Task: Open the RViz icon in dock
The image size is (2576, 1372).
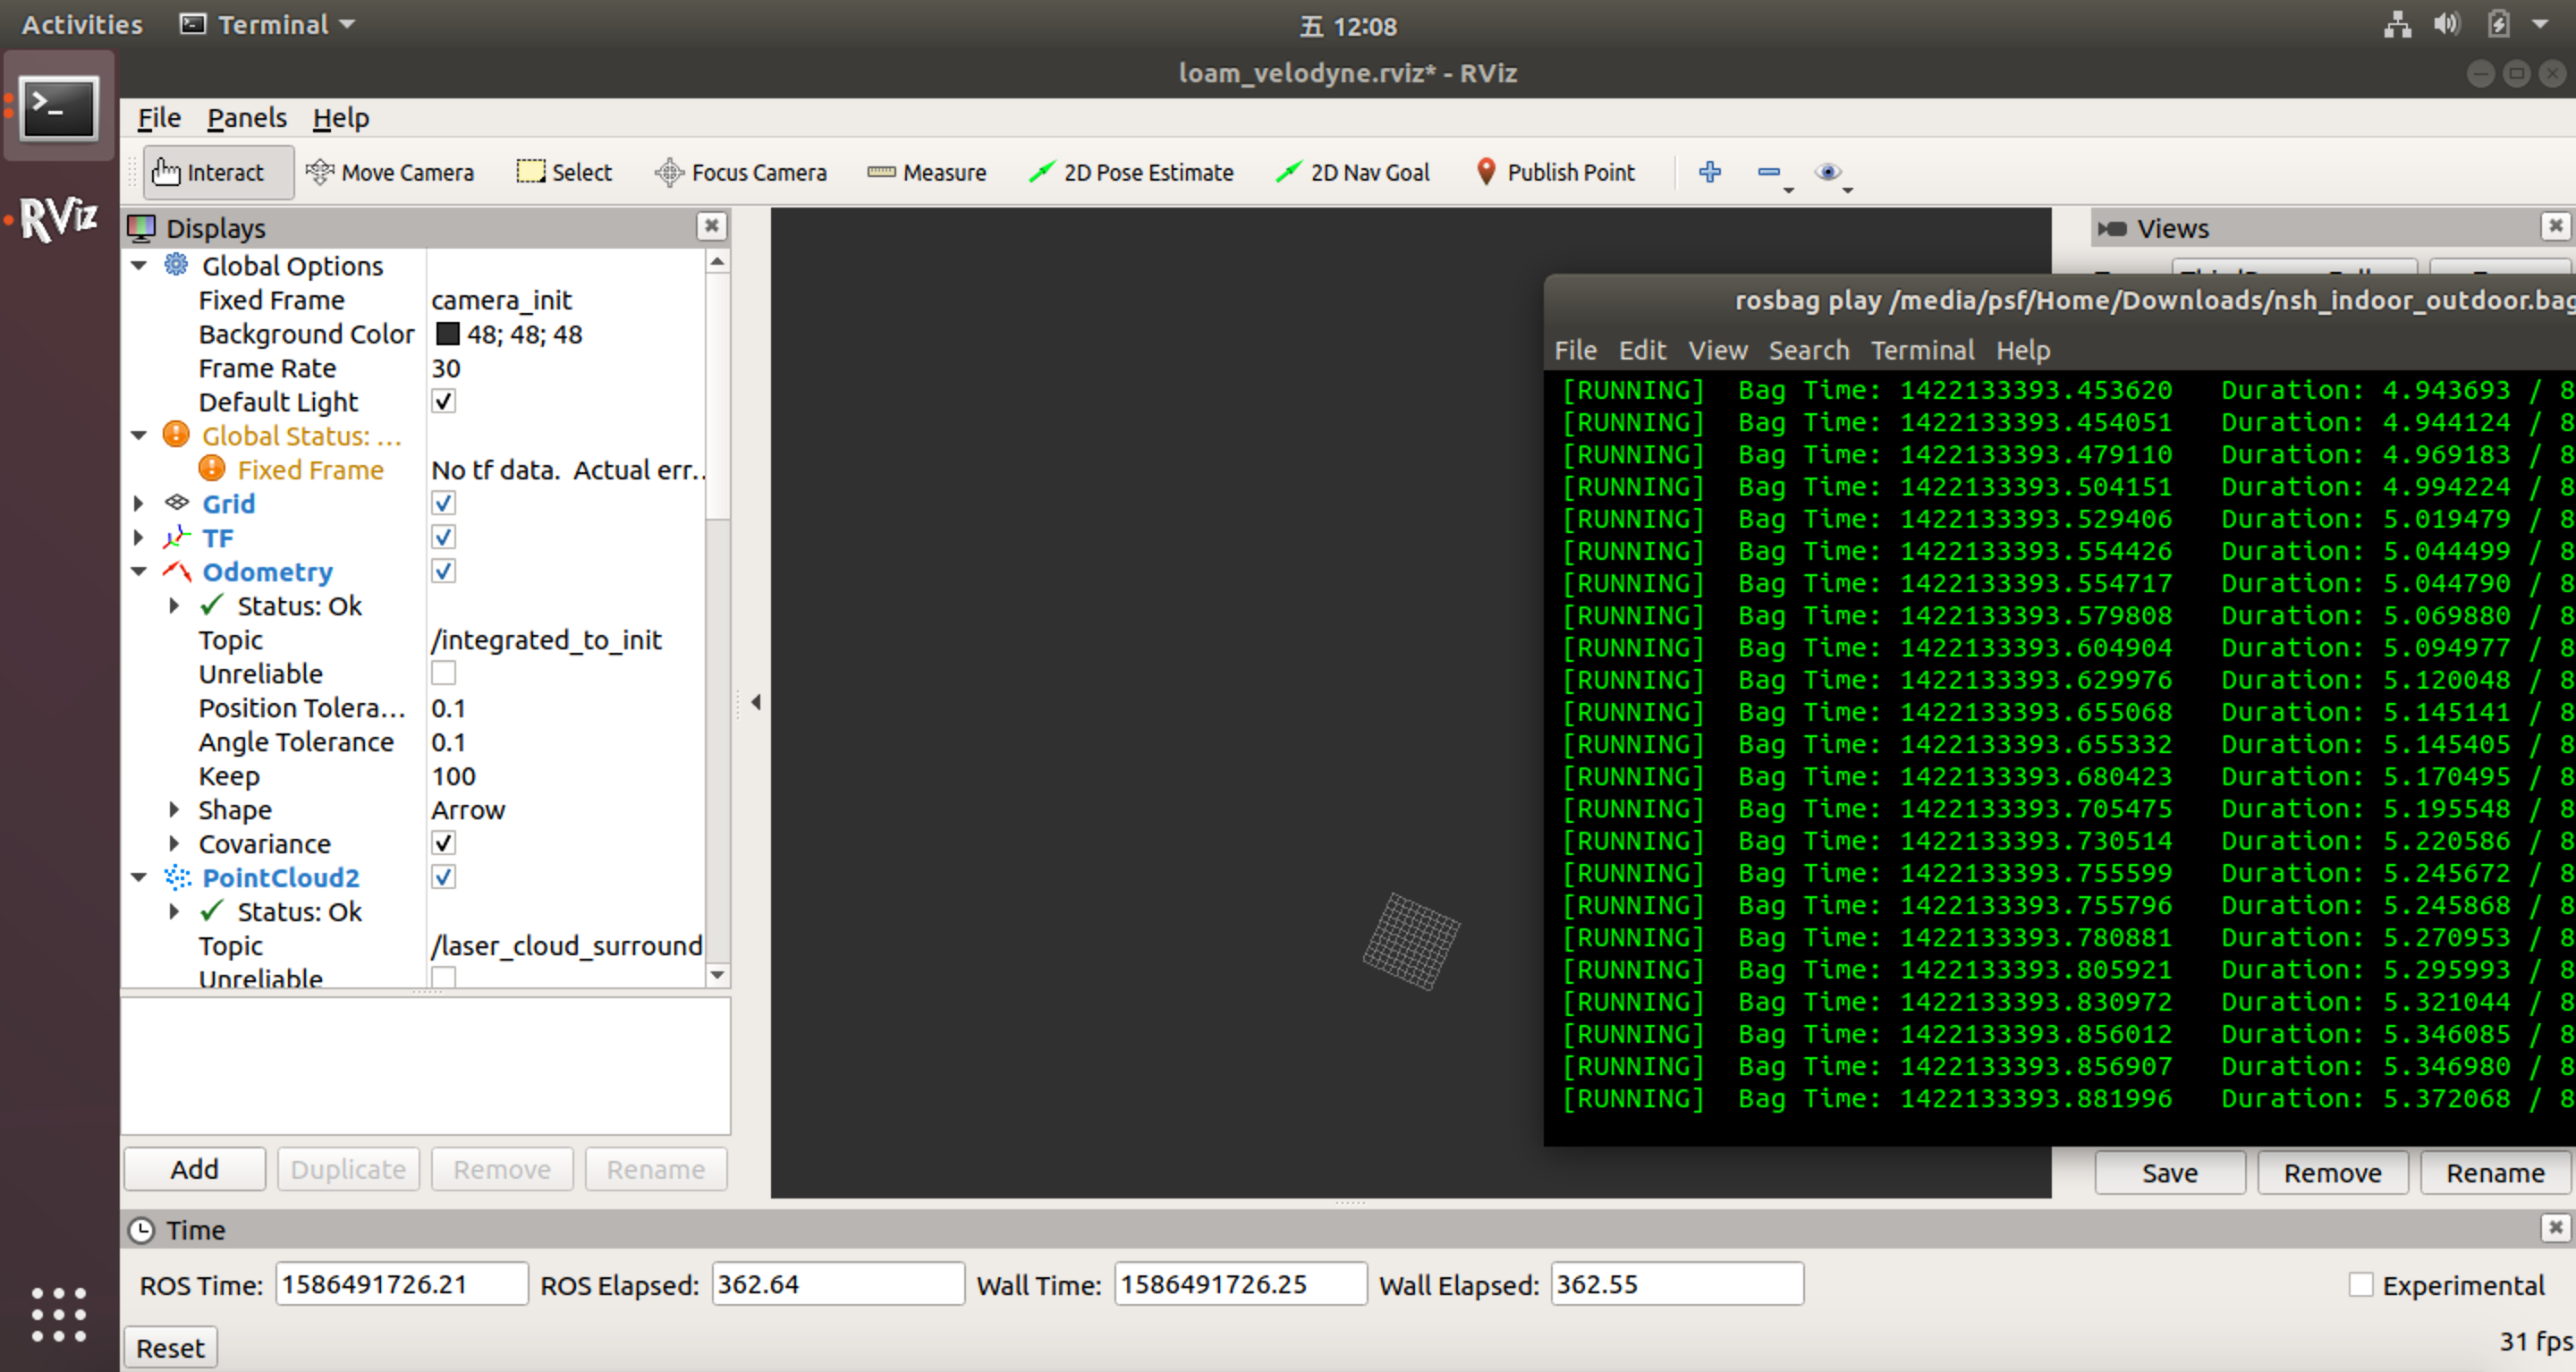Action: click(59, 217)
